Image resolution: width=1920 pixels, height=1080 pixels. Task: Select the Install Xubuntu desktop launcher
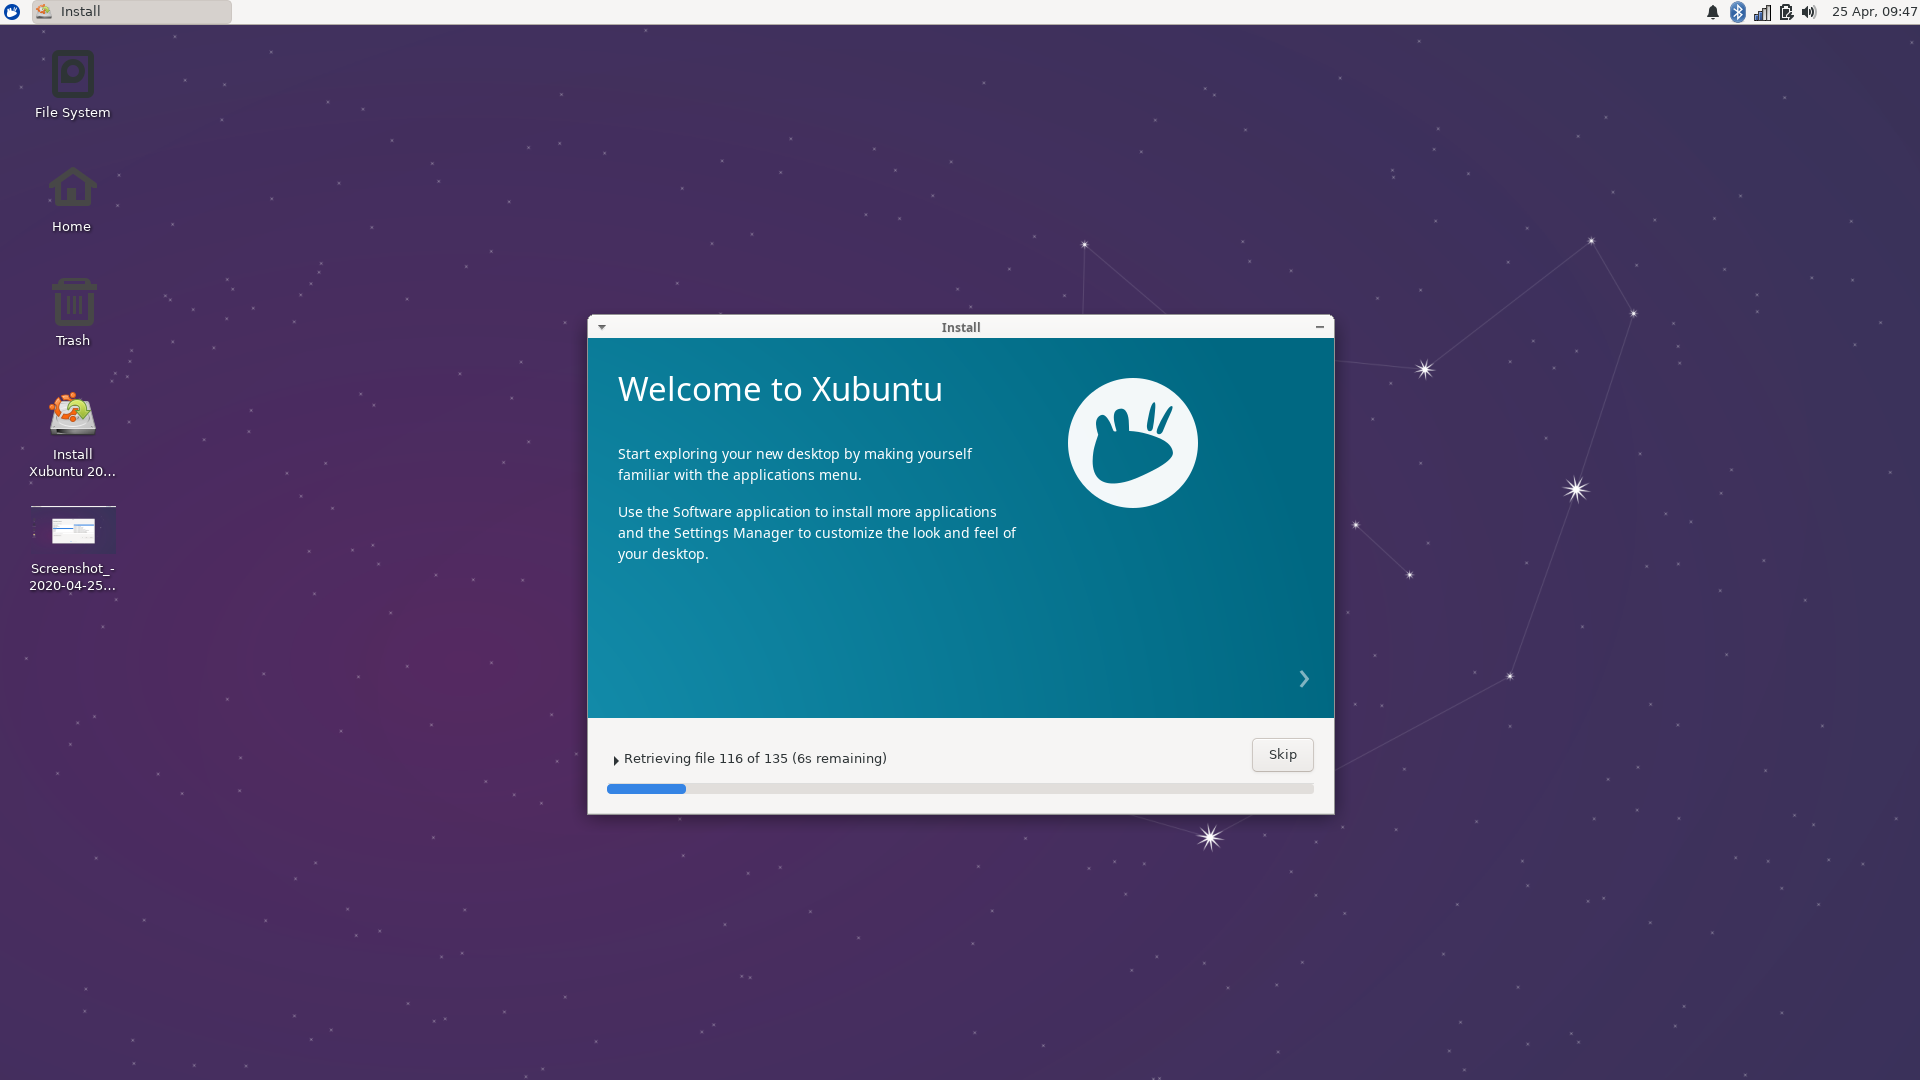click(x=72, y=435)
